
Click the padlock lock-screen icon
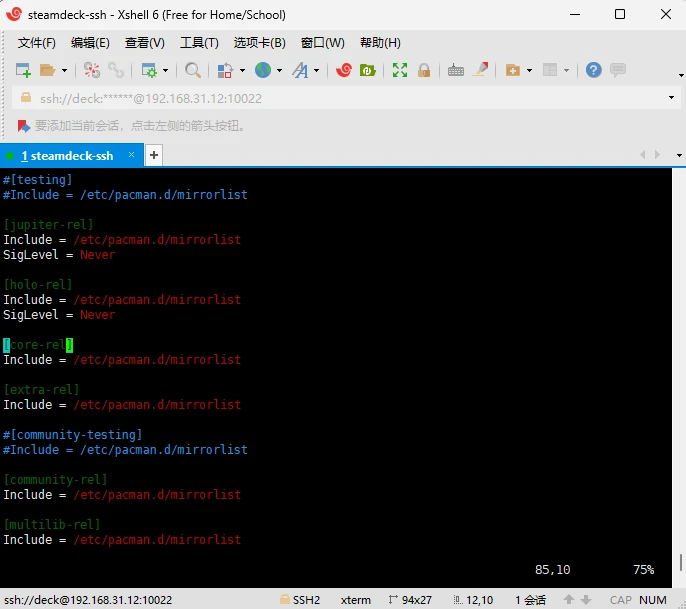click(424, 70)
